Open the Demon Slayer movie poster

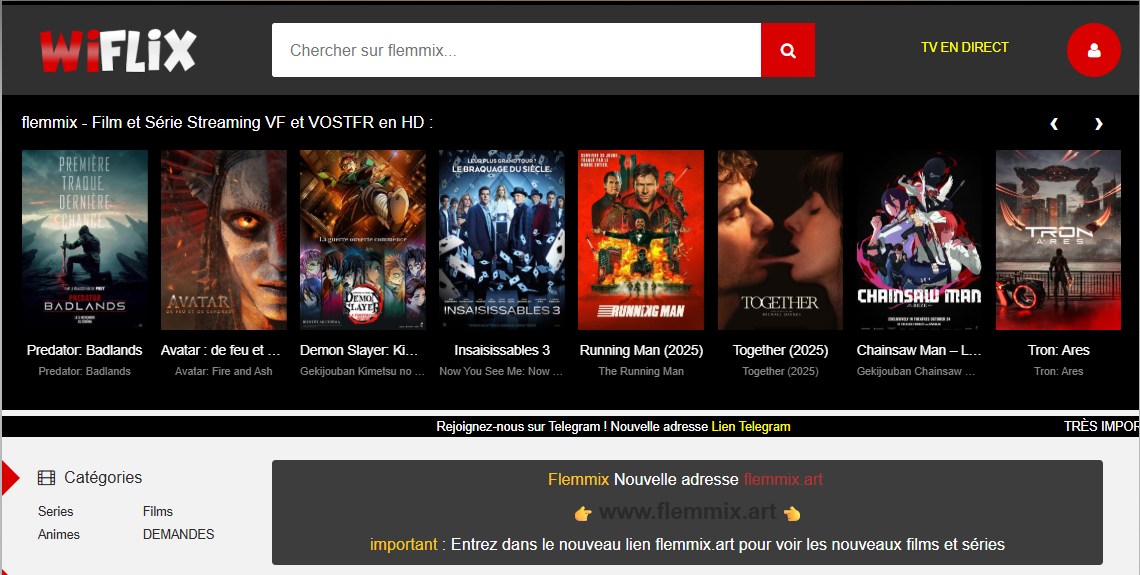[363, 240]
